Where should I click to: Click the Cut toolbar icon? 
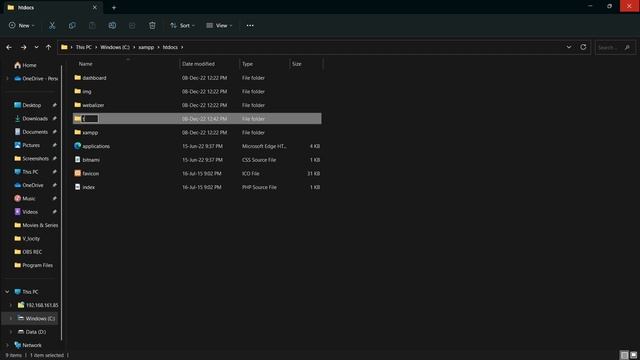52,25
